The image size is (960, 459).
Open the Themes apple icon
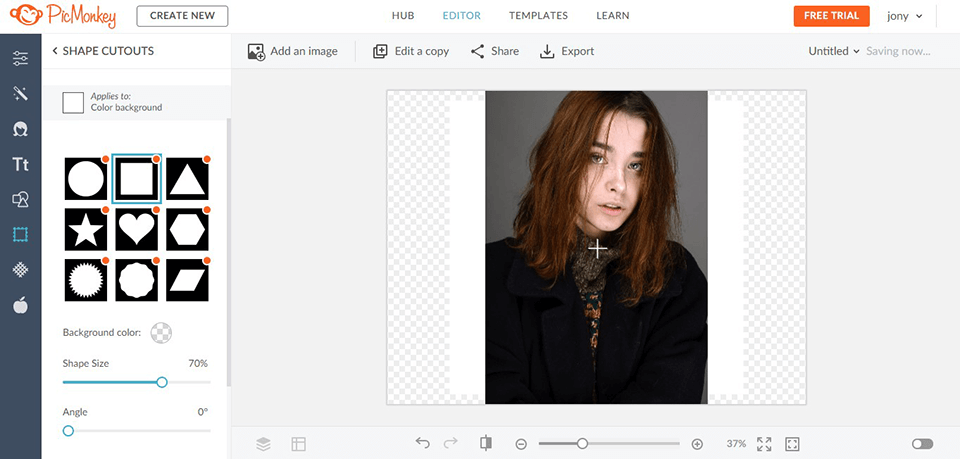coord(20,305)
